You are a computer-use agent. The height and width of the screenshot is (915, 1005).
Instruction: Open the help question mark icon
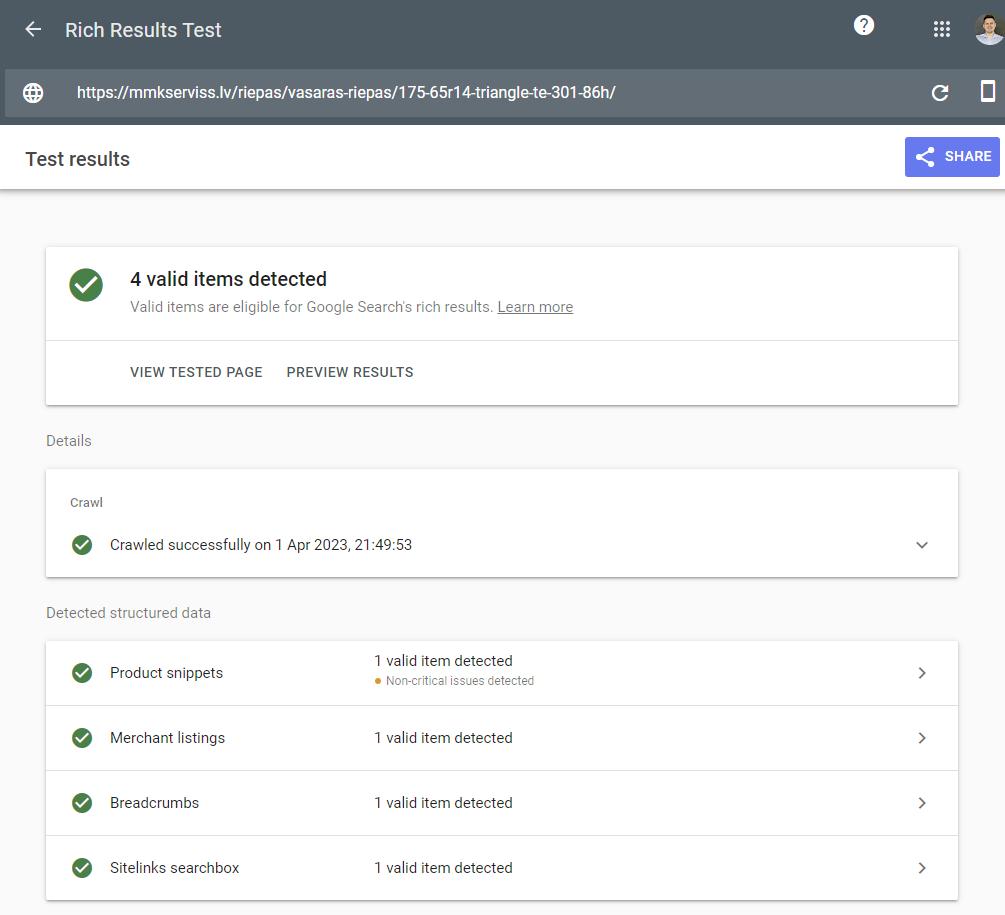pyautogui.click(x=864, y=26)
